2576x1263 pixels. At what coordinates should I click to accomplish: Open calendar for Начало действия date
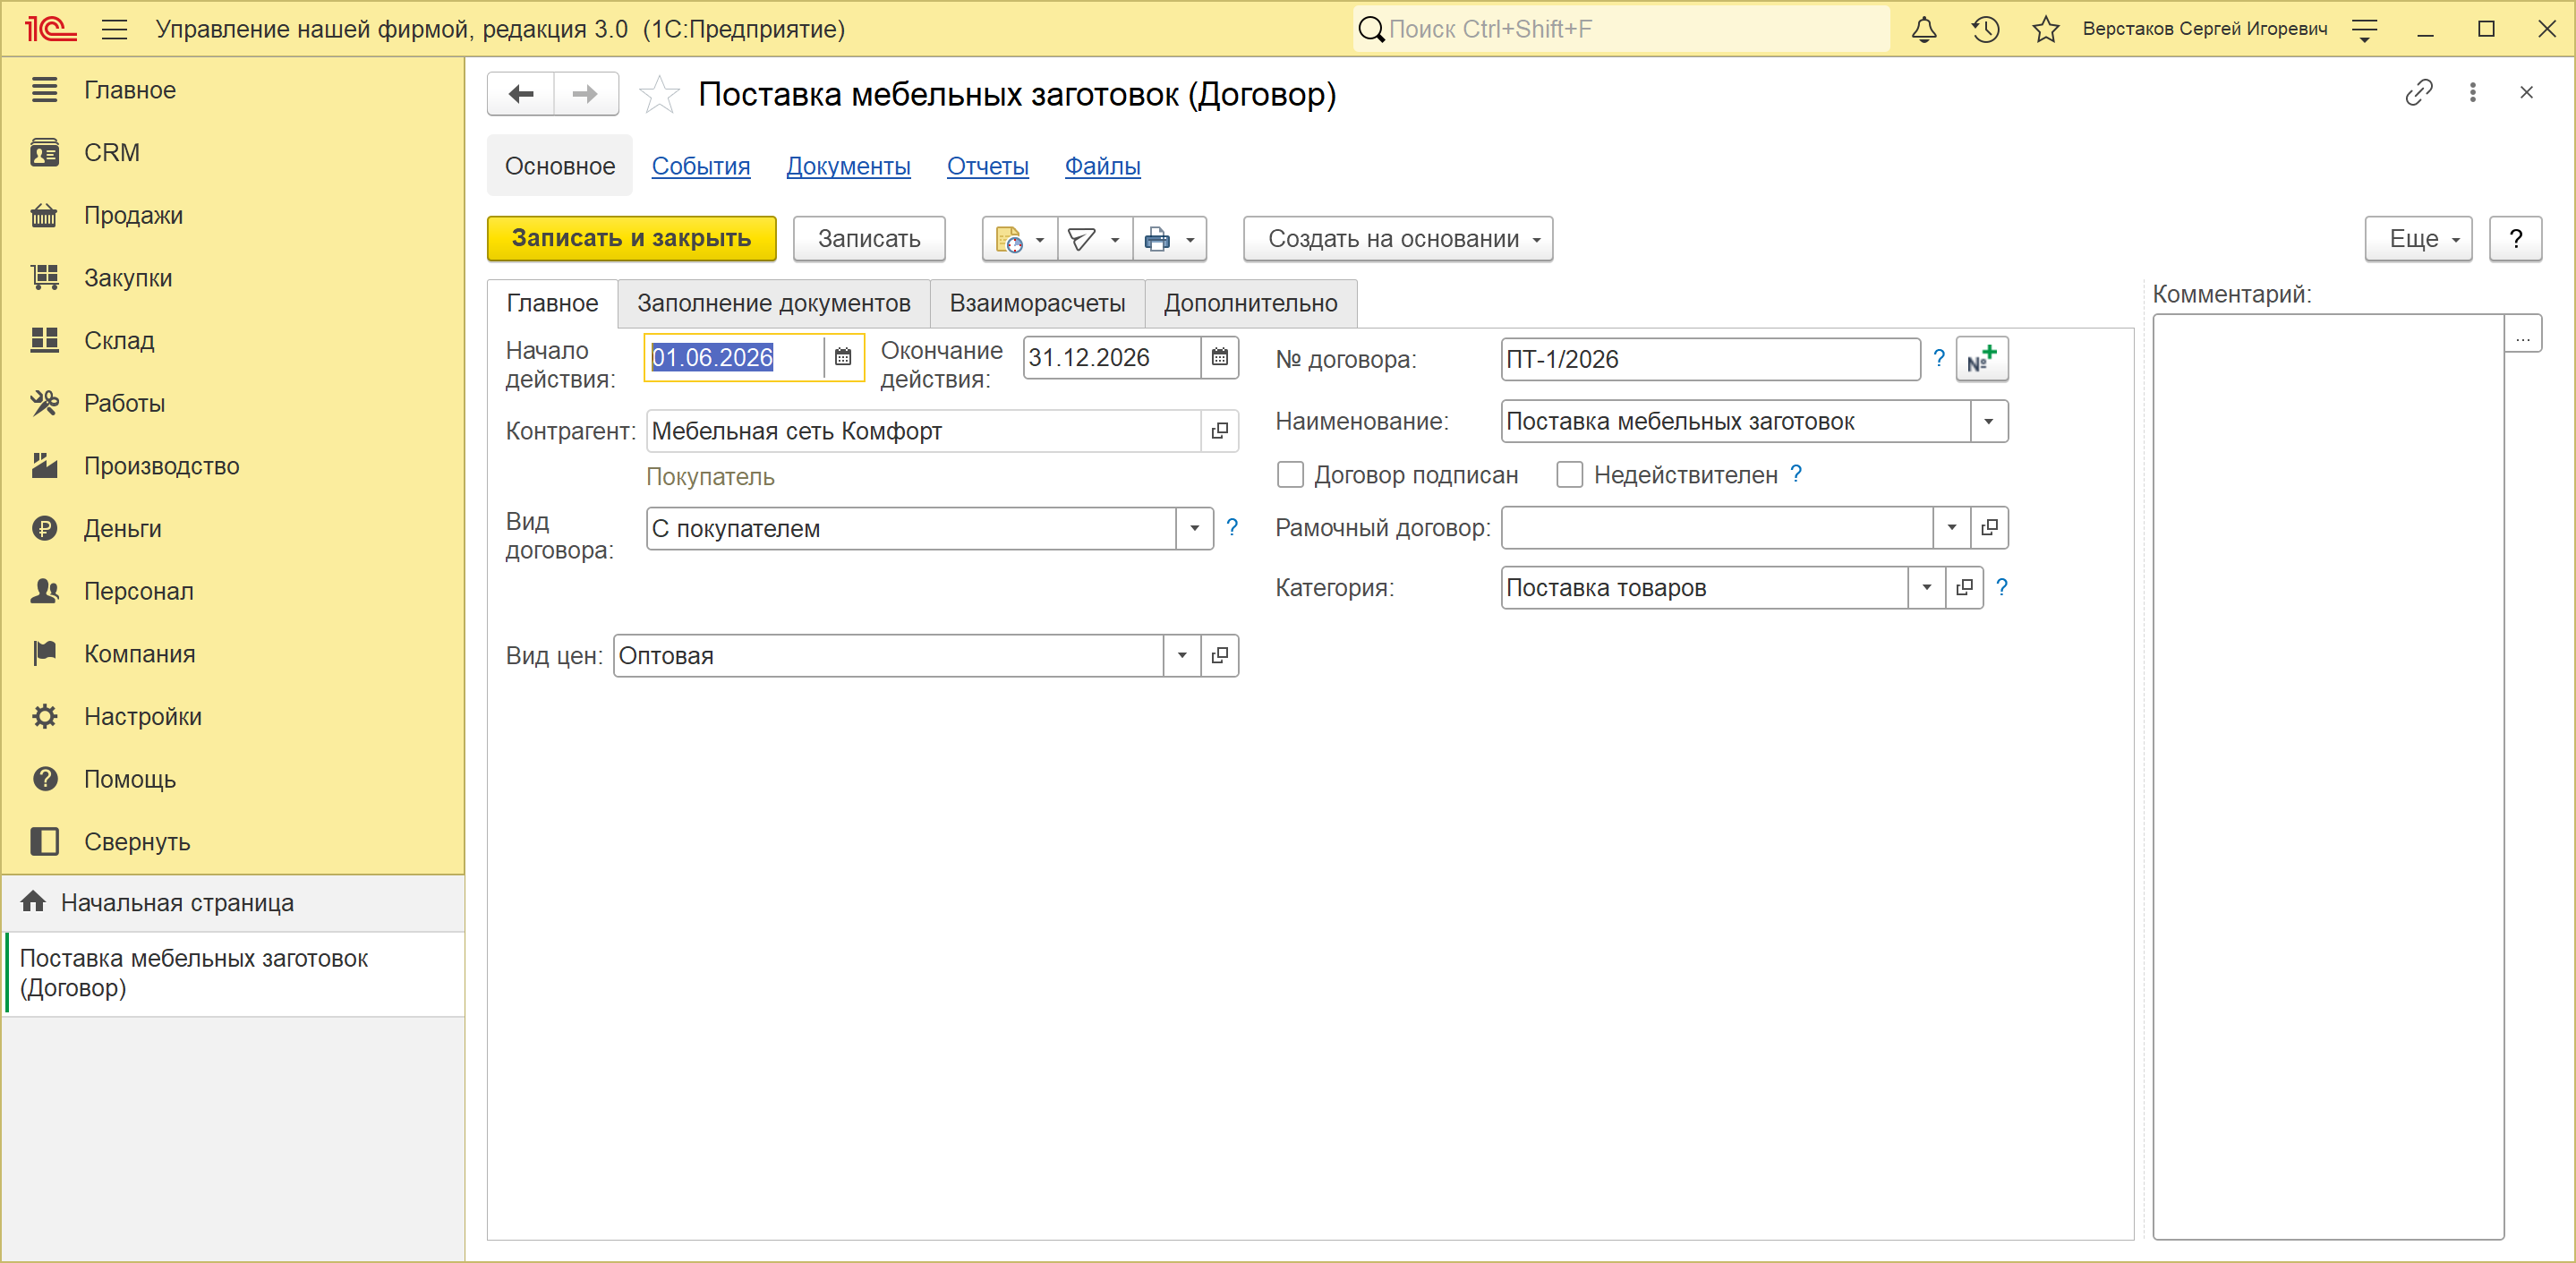point(843,357)
